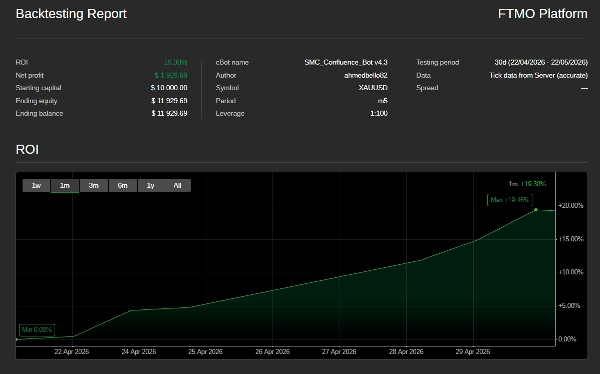The width and height of the screenshot is (600, 374).
Task: Click the Period value m5
Action: point(383,101)
